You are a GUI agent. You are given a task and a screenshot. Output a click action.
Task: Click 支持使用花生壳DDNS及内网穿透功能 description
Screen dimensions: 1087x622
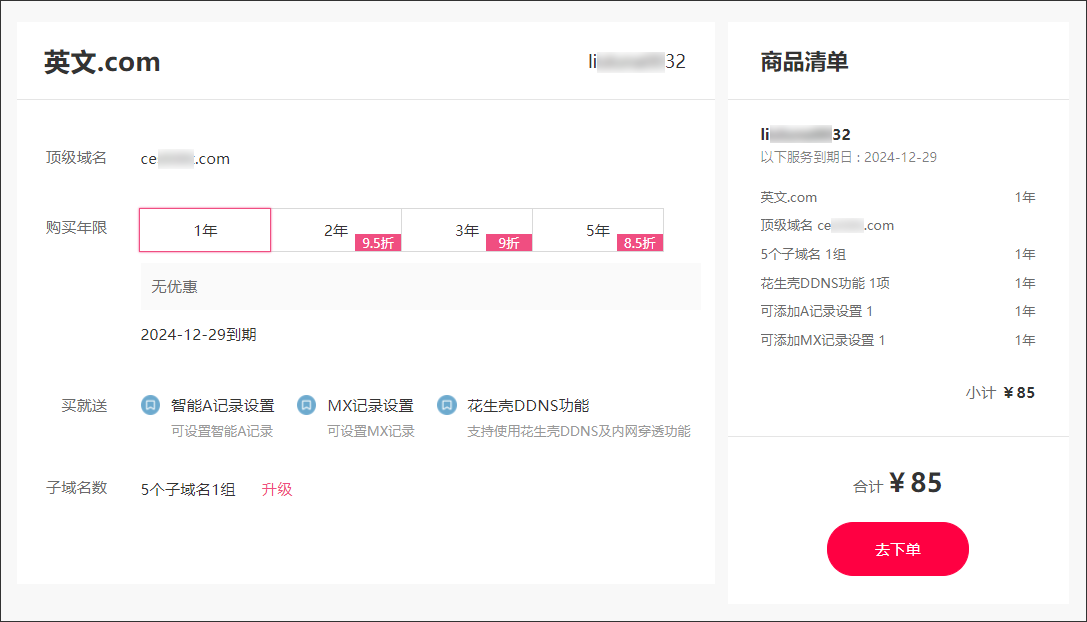click(x=579, y=431)
